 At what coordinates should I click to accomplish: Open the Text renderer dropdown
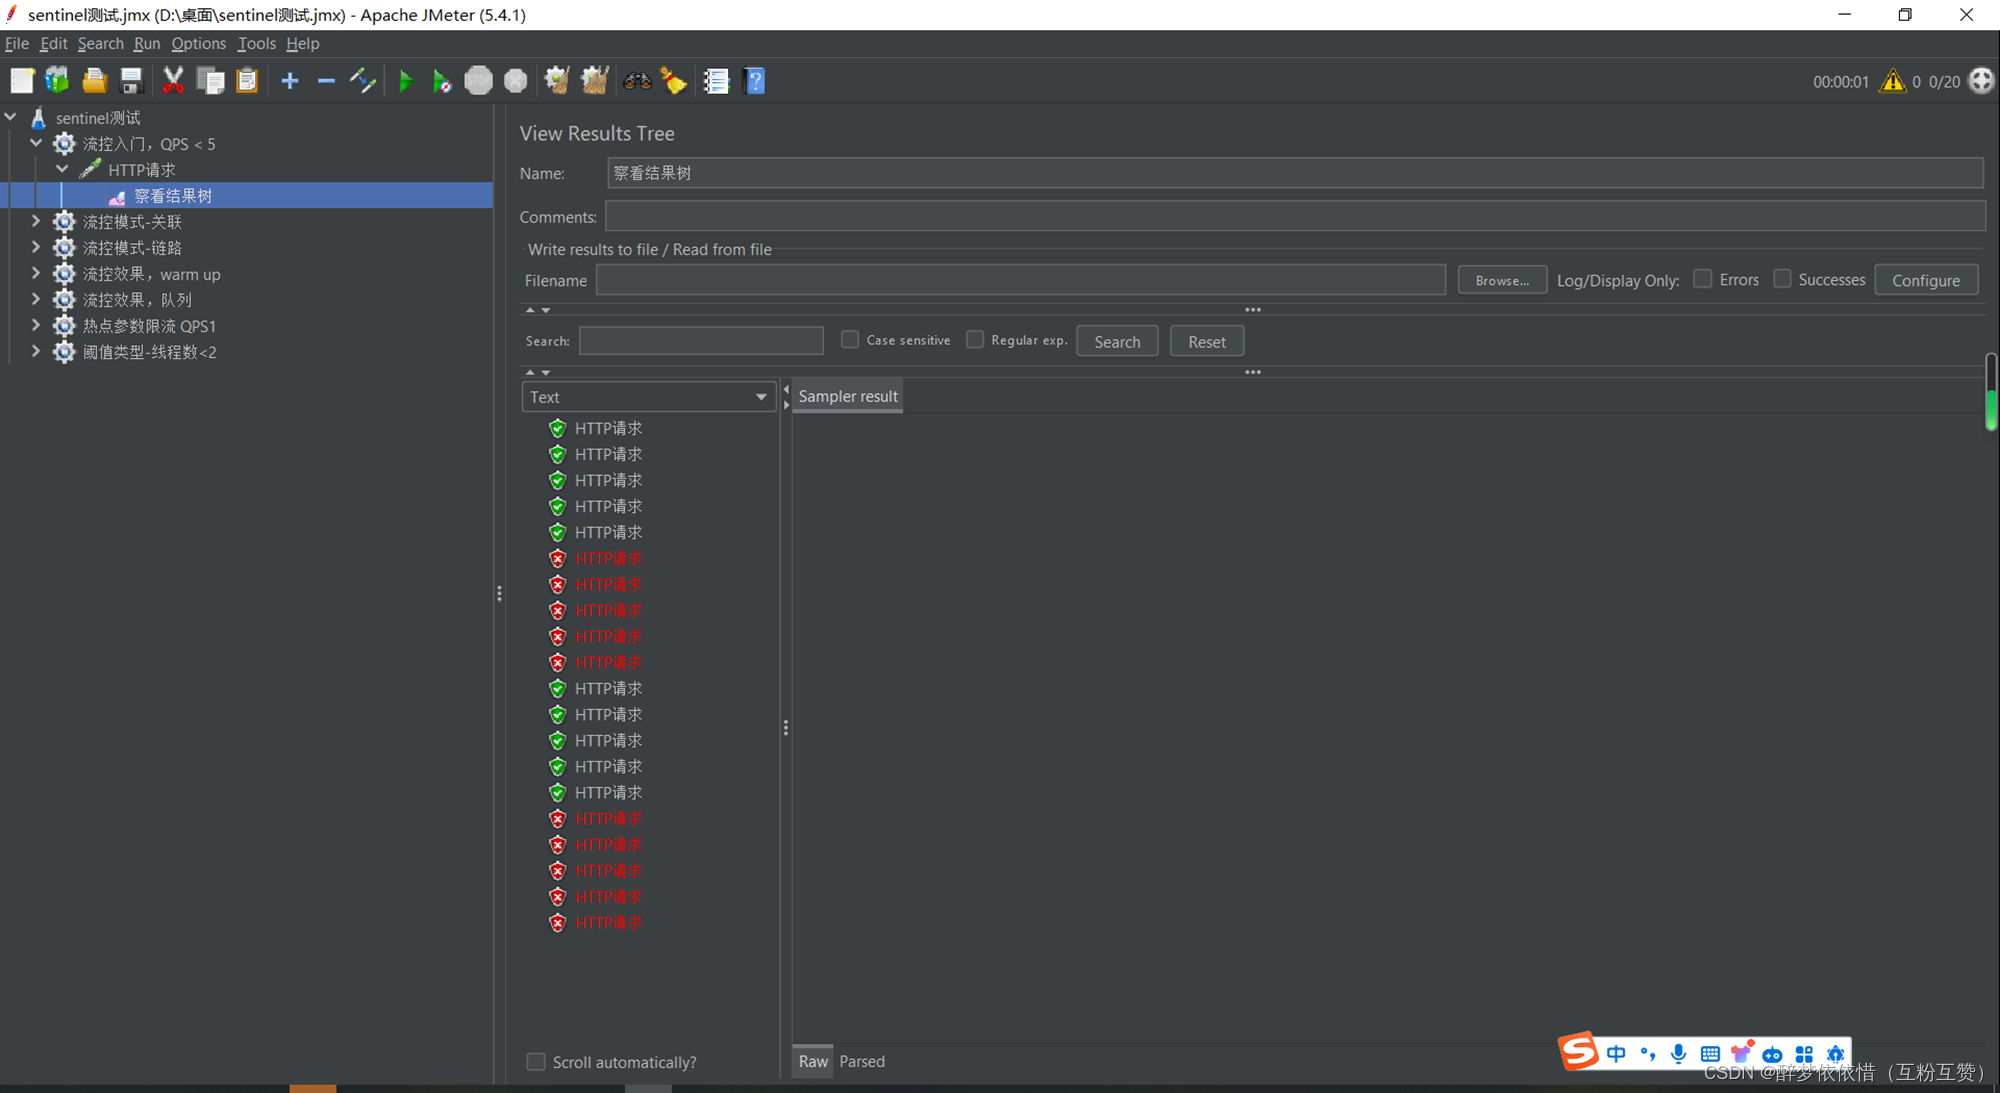pos(648,397)
